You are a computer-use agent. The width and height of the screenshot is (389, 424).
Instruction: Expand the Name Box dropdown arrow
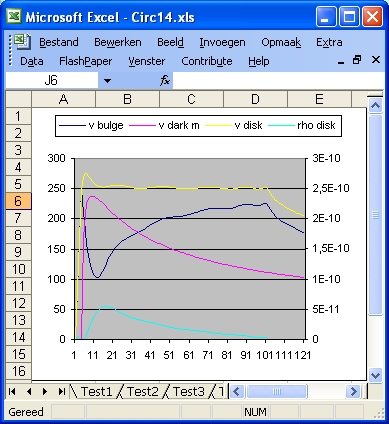point(107,80)
